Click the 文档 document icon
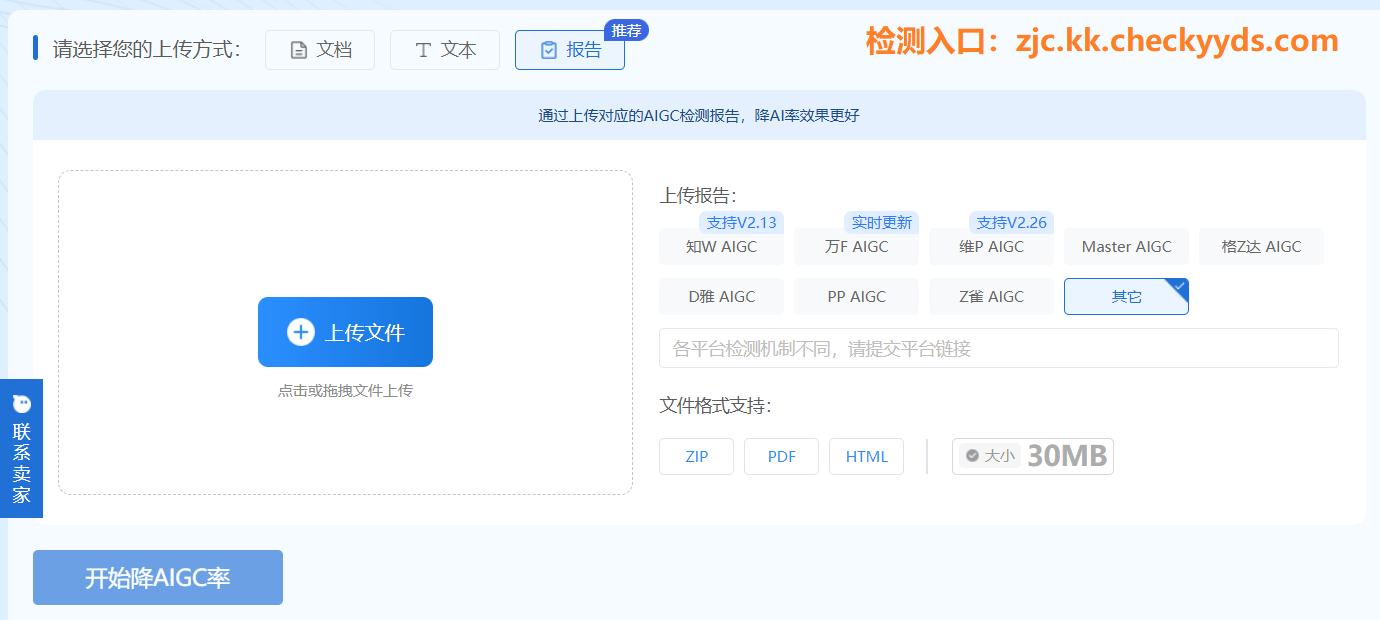This screenshot has width=1380, height=620. tap(298, 50)
